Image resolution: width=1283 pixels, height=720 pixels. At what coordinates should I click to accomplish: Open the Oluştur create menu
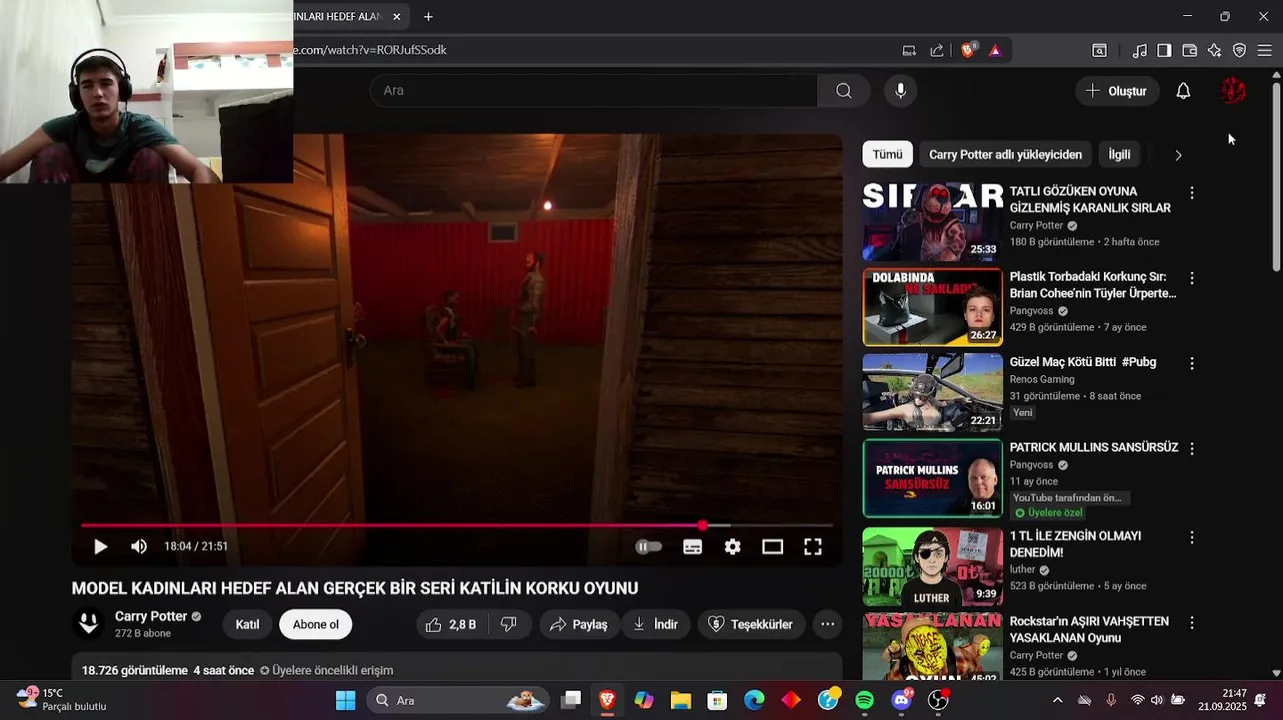1117,91
